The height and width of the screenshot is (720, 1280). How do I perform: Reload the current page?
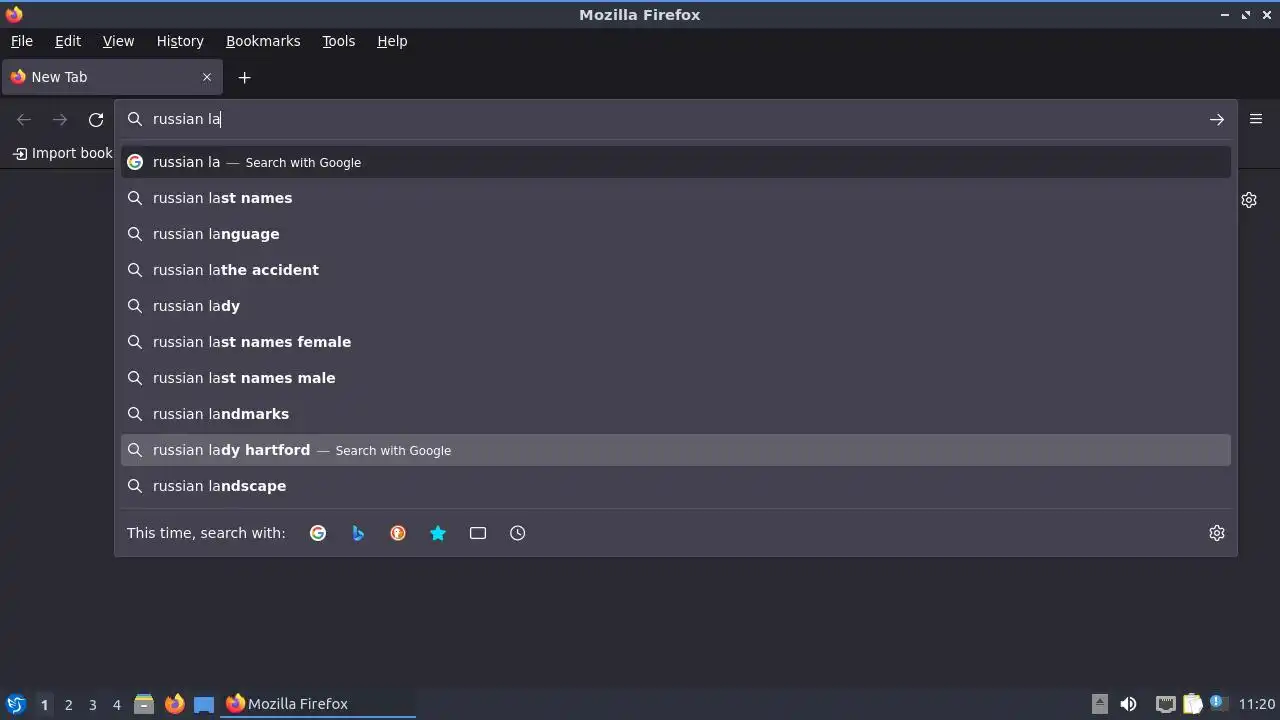96,119
